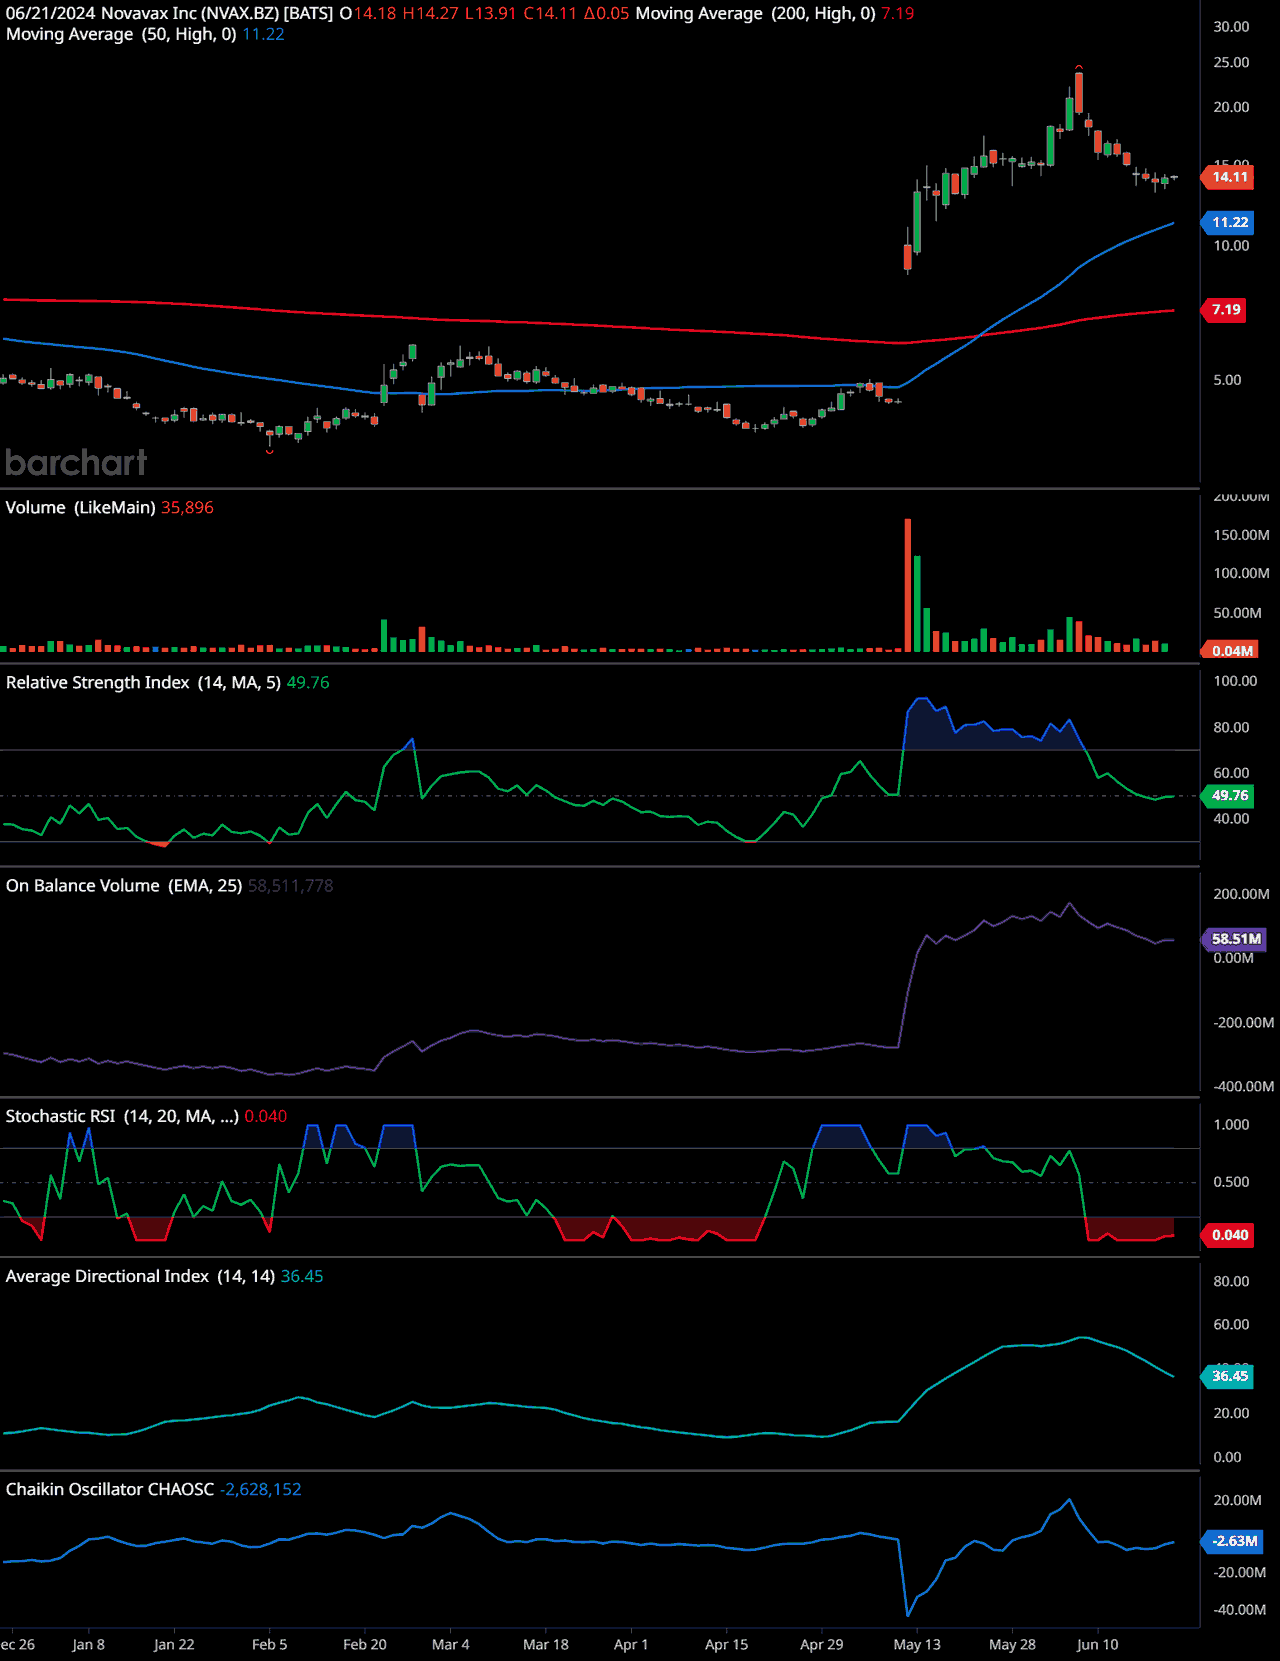1280x1661 pixels.
Task: Select the Stochastic RSI indicator label
Action: [x=122, y=1116]
